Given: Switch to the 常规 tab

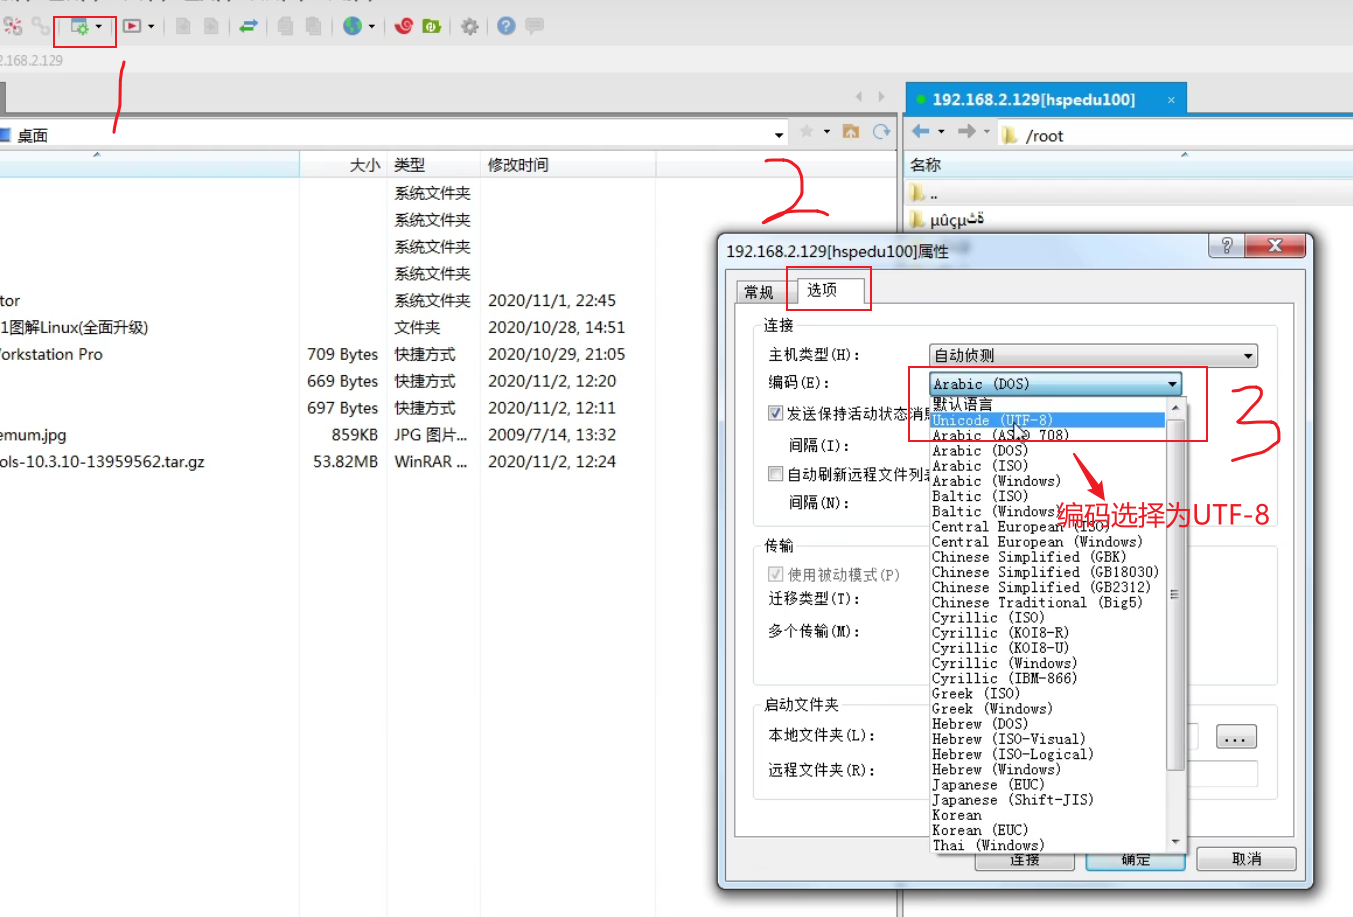Looking at the screenshot, I should [759, 292].
